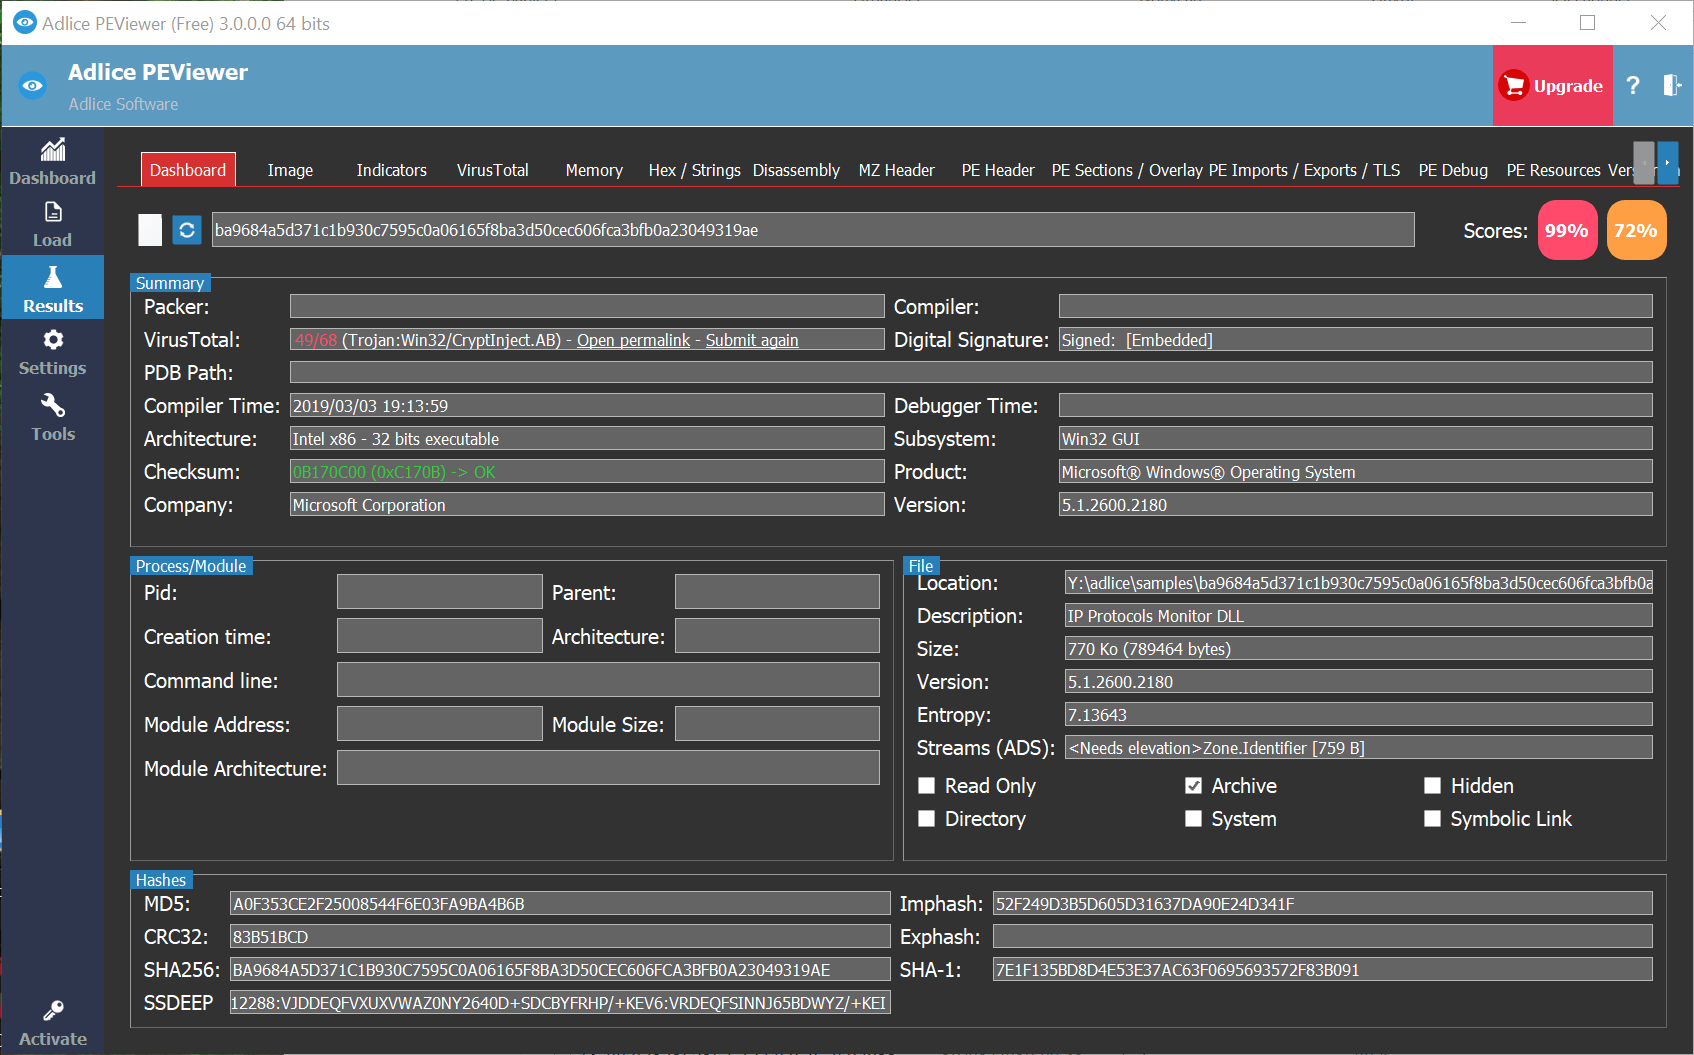Open the PE Imports / Exports / TLS tab

pos(1303,170)
